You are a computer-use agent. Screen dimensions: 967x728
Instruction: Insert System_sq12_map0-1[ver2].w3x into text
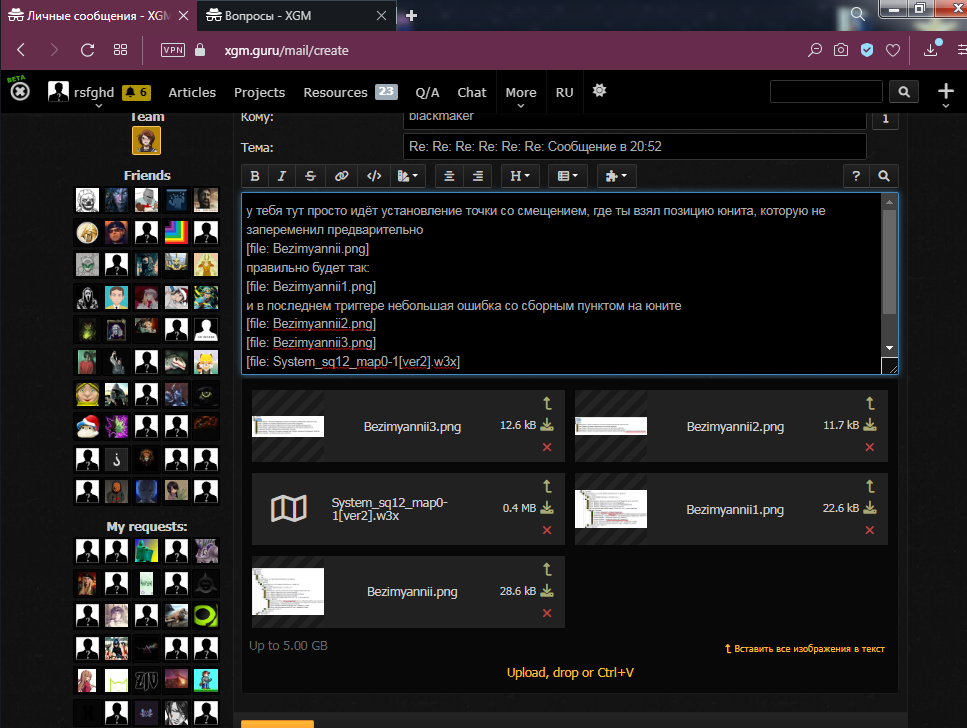point(547,487)
